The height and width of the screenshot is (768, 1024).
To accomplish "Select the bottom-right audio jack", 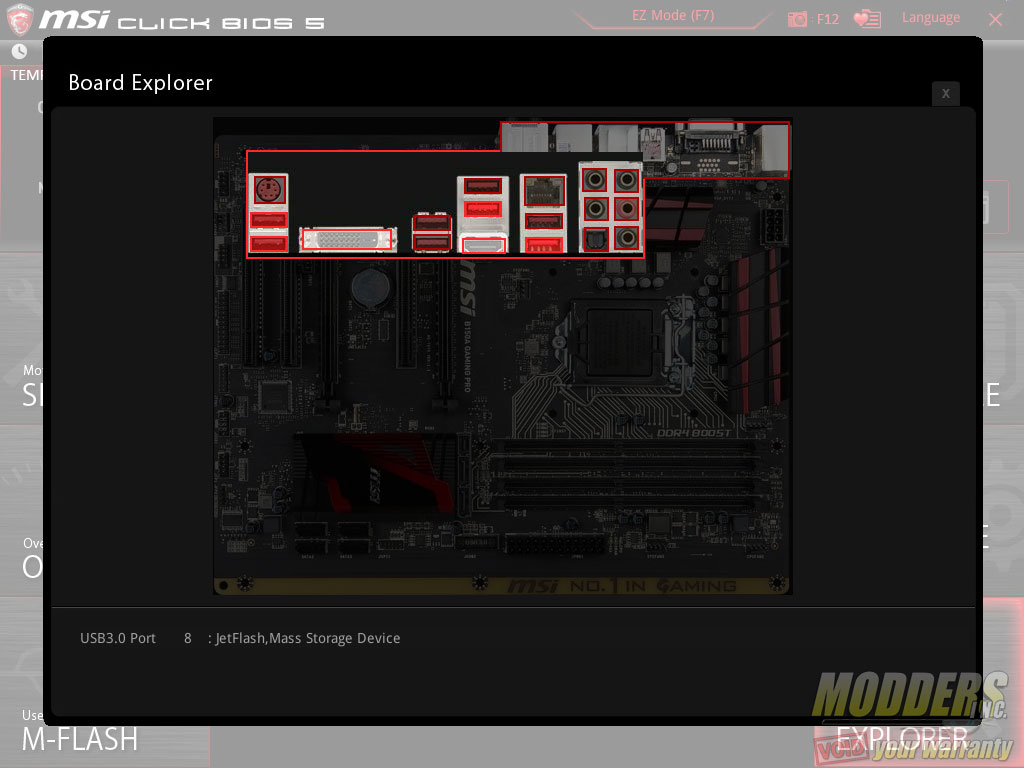I will [626, 239].
